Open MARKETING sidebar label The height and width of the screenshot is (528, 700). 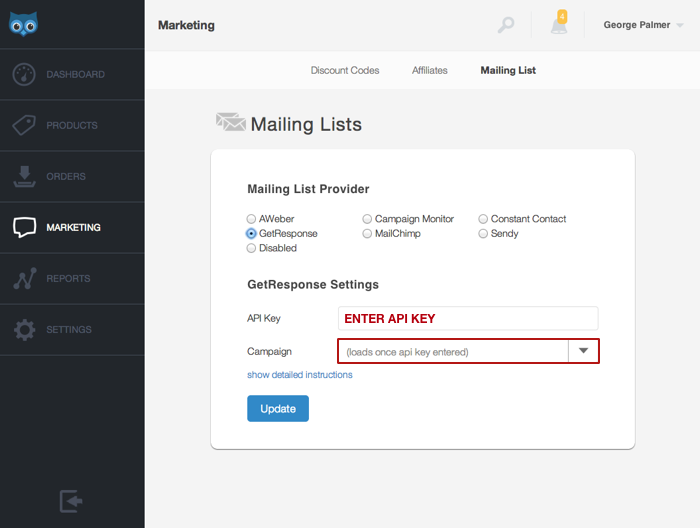click(73, 228)
